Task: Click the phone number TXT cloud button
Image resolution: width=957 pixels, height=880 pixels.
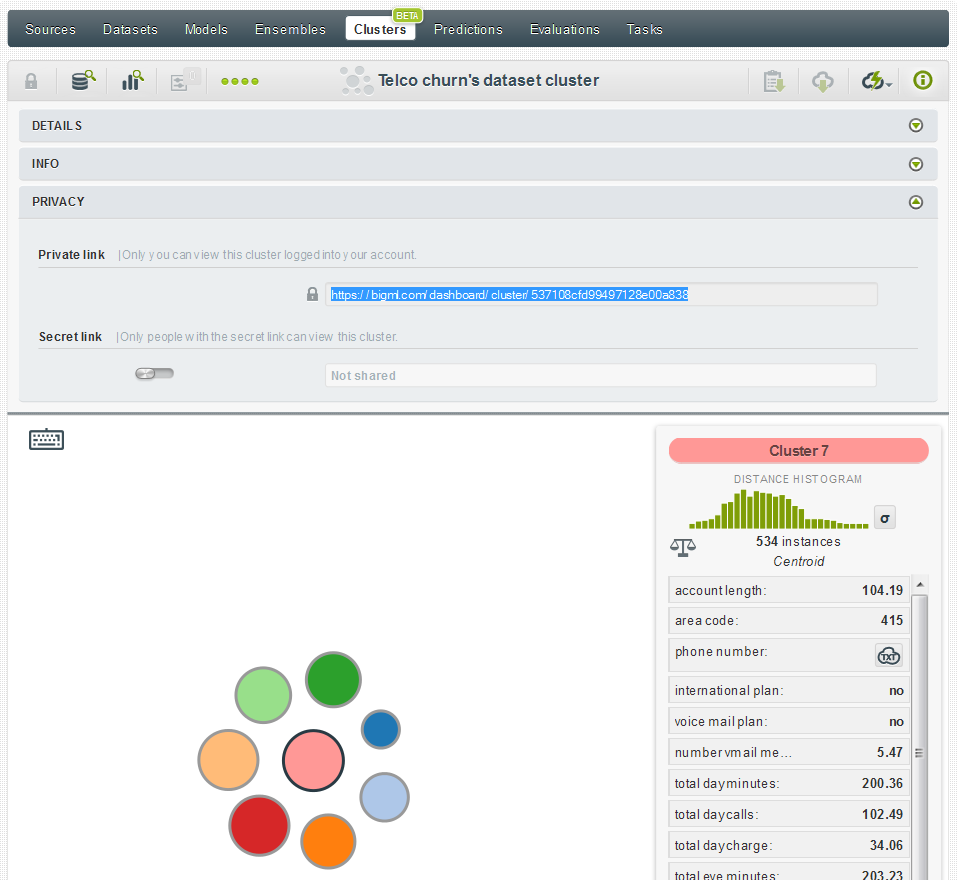Action: pos(888,655)
